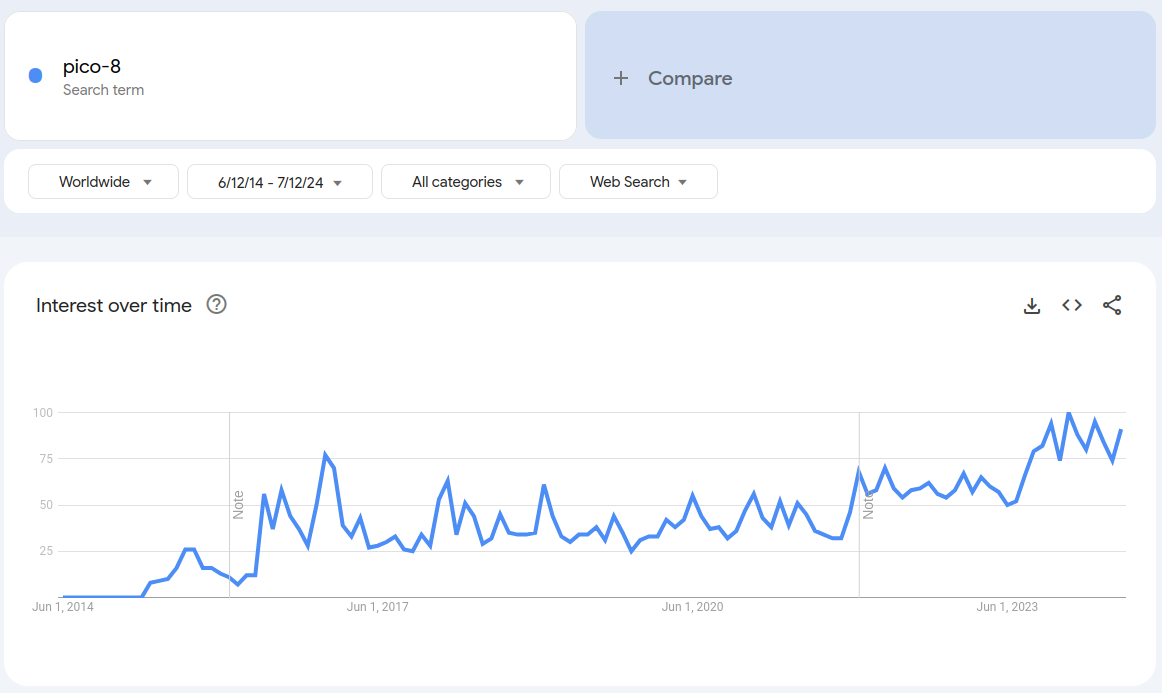Click the Jun 1, 2020 axis label
Viewport: 1162px width, 693px height.
(x=692, y=607)
